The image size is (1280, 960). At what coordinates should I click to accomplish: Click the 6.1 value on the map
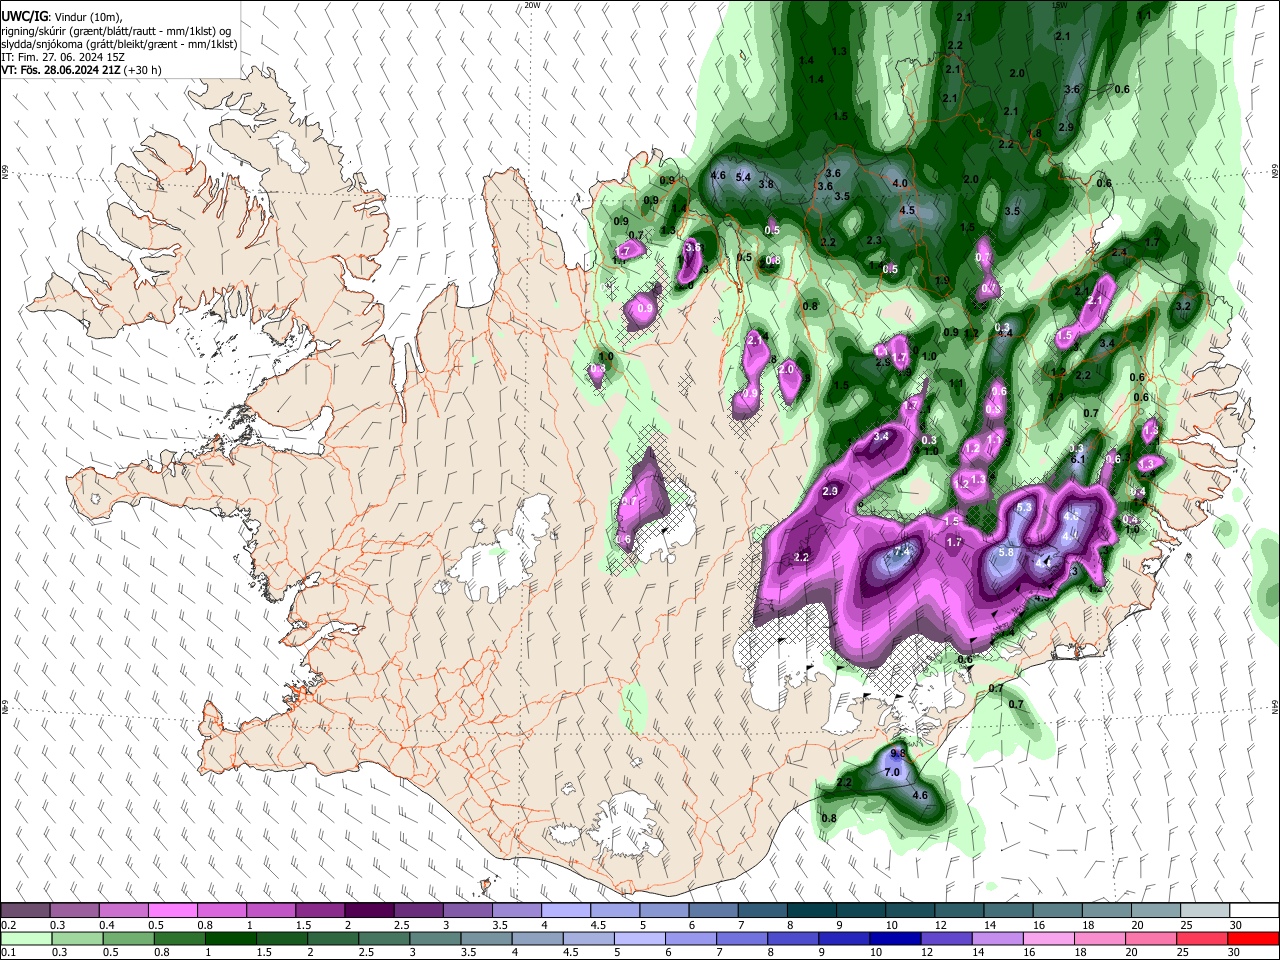[1078, 459]
